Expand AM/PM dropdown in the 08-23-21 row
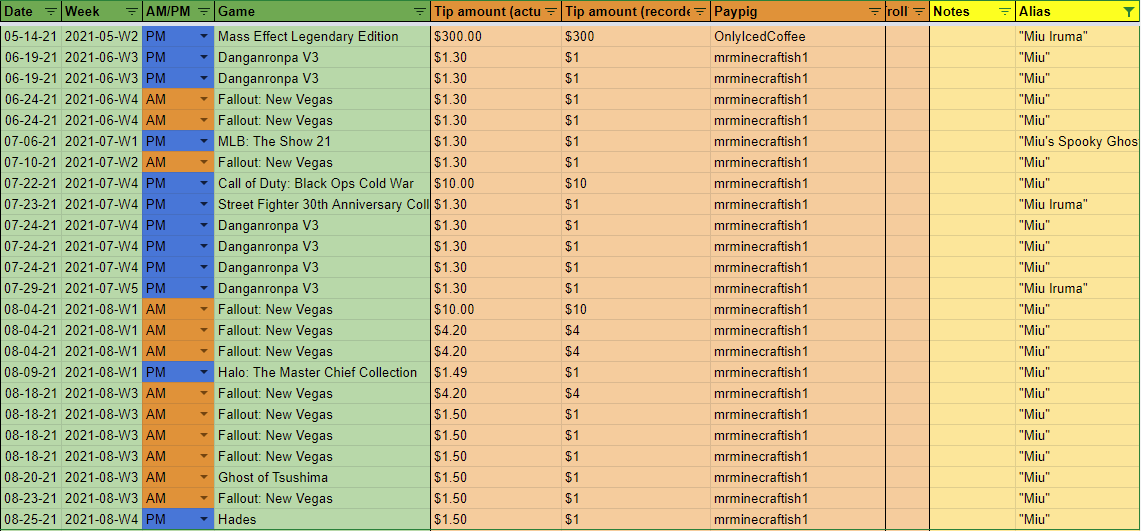1141x531 pixels. (x=203, y=498)
